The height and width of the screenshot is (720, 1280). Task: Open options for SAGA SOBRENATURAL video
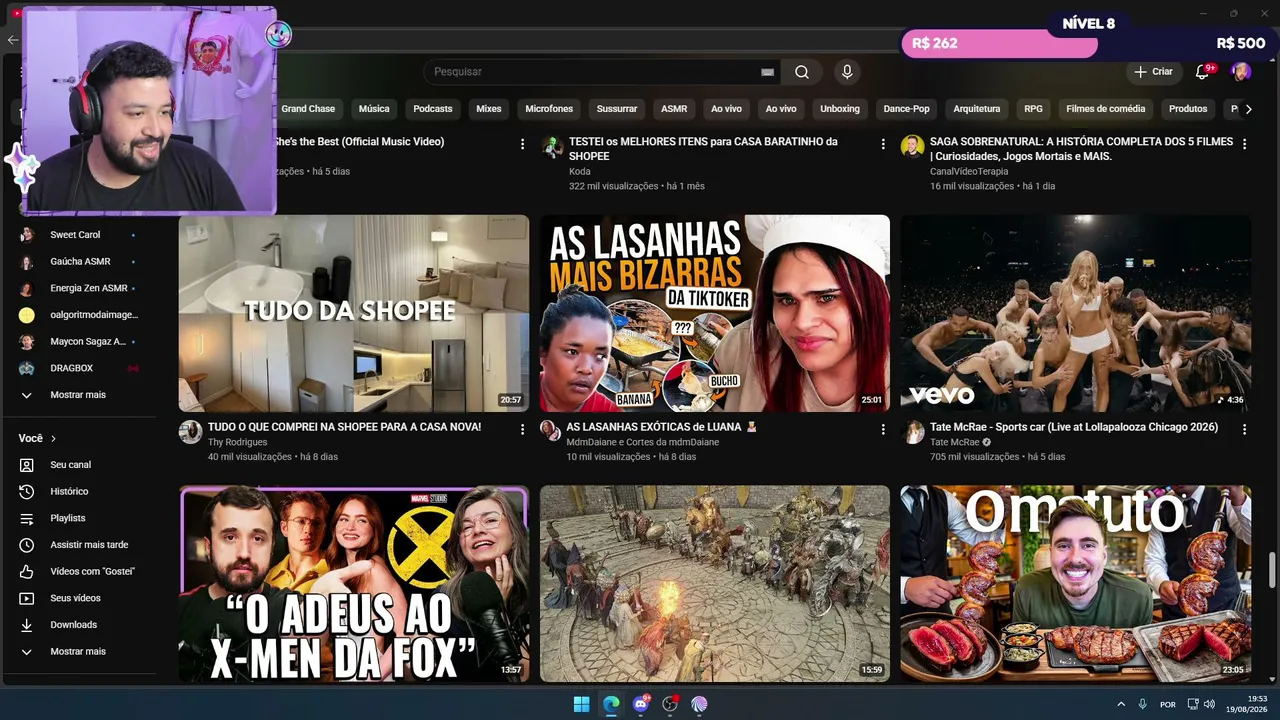[1244, 144]
